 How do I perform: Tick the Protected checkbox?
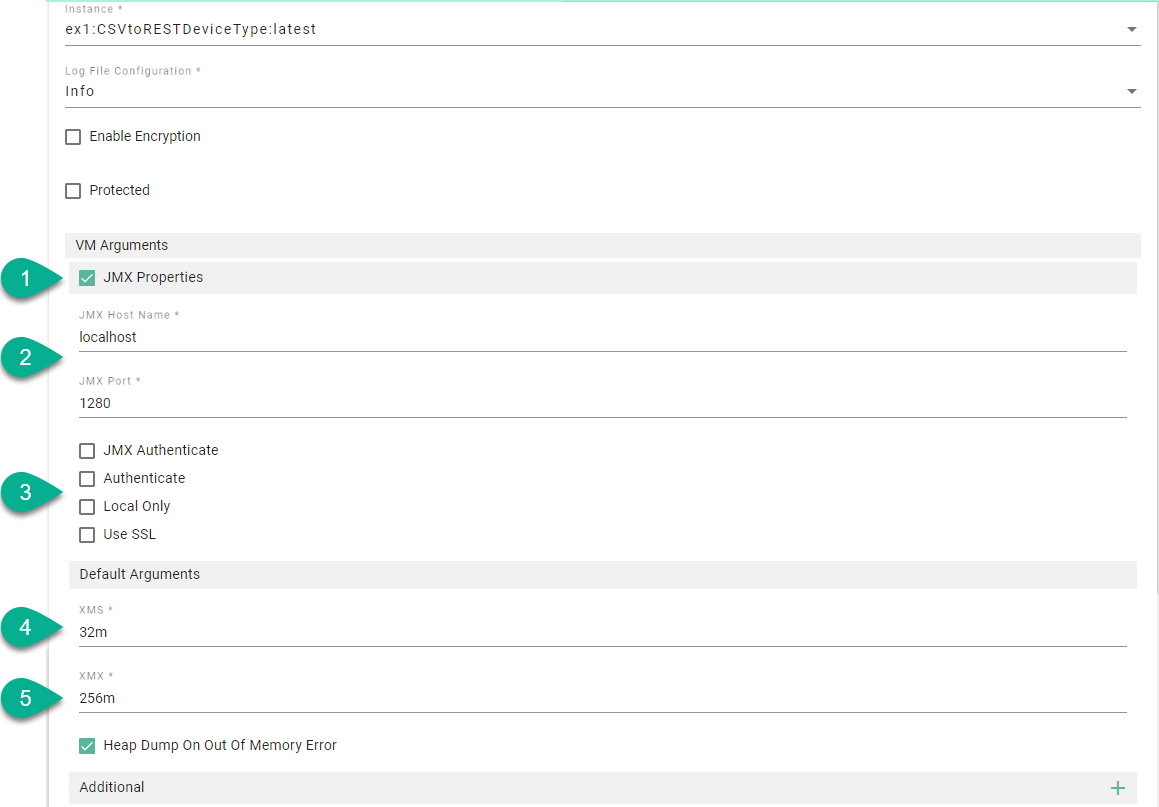(x=73, y=191)
